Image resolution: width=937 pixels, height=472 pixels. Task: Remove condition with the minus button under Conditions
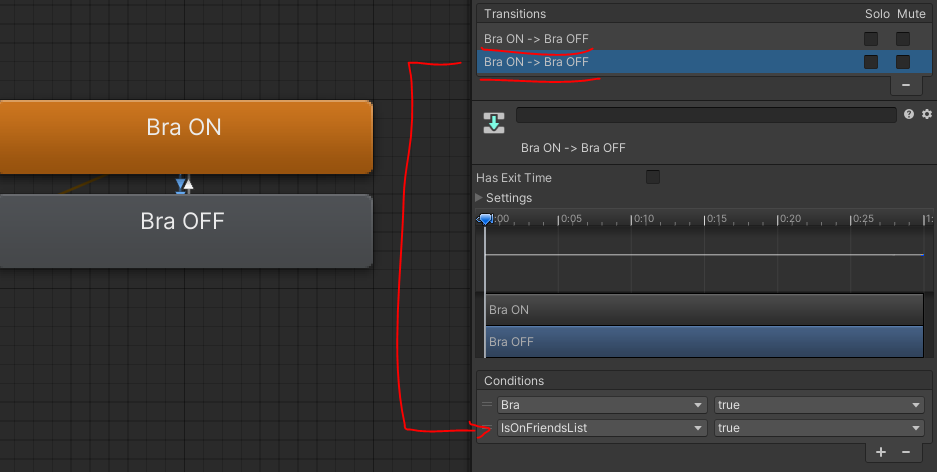(906, 452)
